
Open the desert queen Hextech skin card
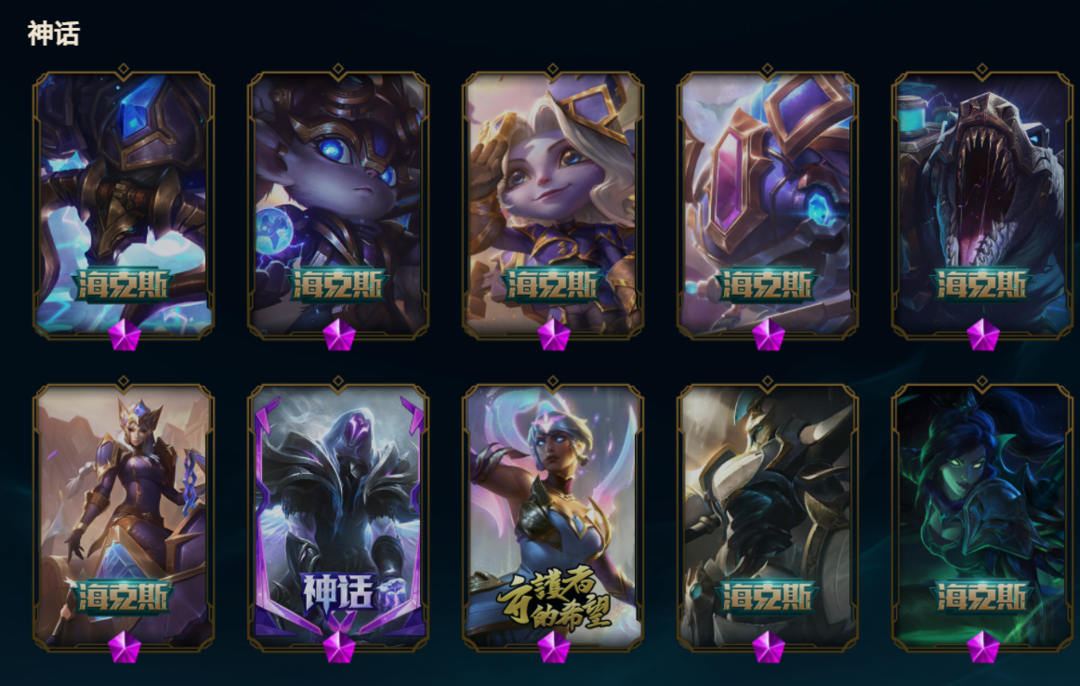(x=124, y=517)
